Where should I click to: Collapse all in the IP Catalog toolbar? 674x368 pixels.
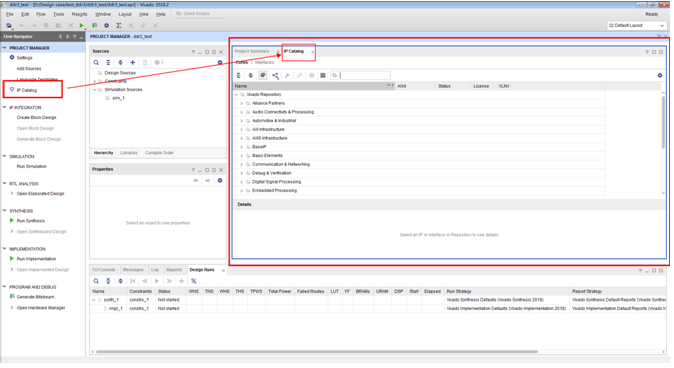[x=239, y=75]
